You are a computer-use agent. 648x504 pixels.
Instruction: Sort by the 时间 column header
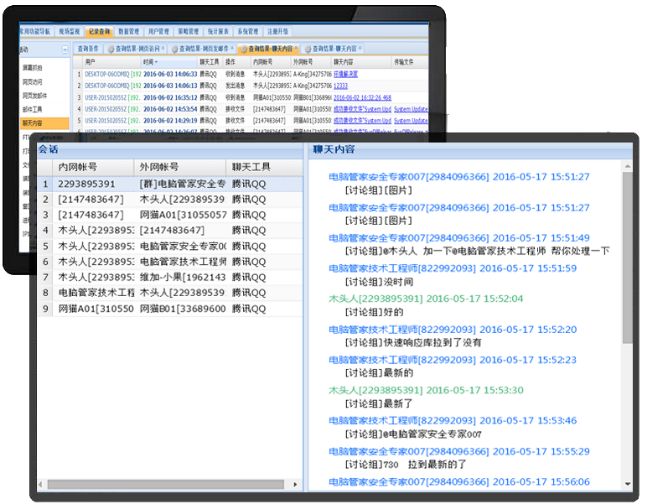pyautogui.click(x=150, y=61)
